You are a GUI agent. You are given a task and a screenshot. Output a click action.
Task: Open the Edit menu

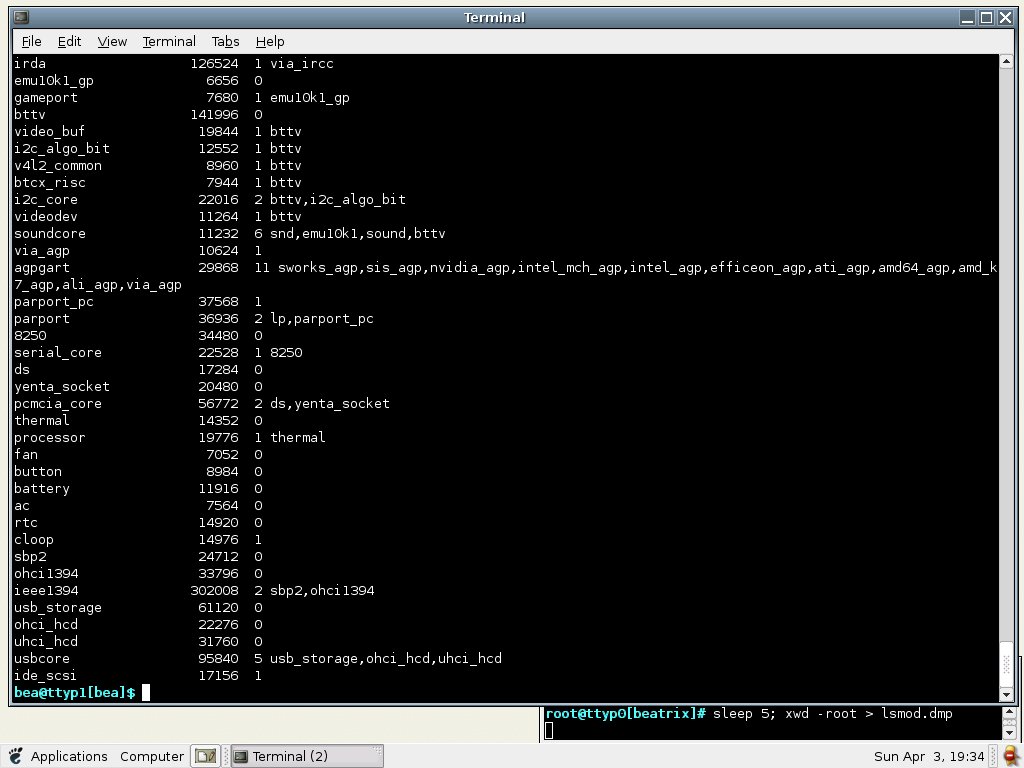tap(69, 42)
